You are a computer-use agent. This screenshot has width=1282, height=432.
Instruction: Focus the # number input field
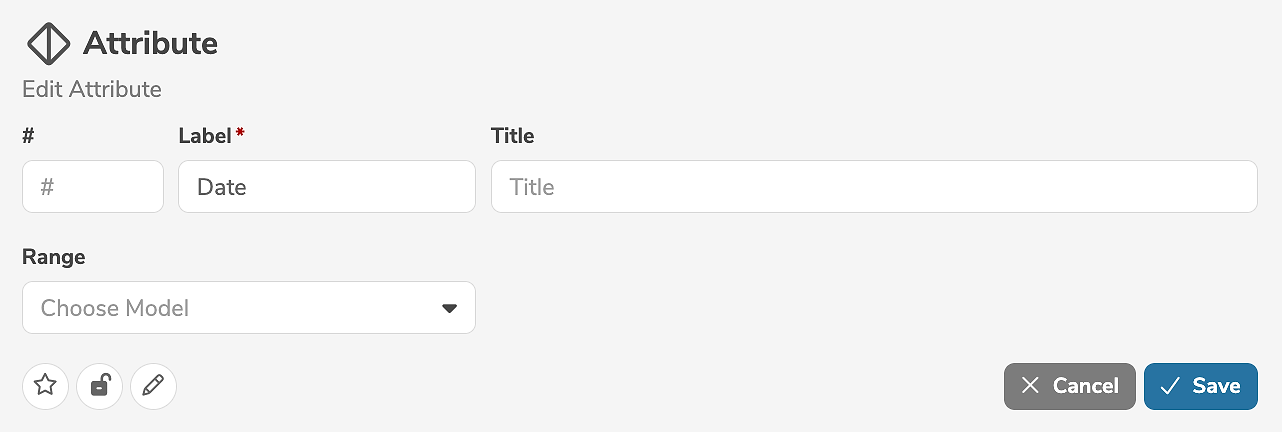point(92,187)
